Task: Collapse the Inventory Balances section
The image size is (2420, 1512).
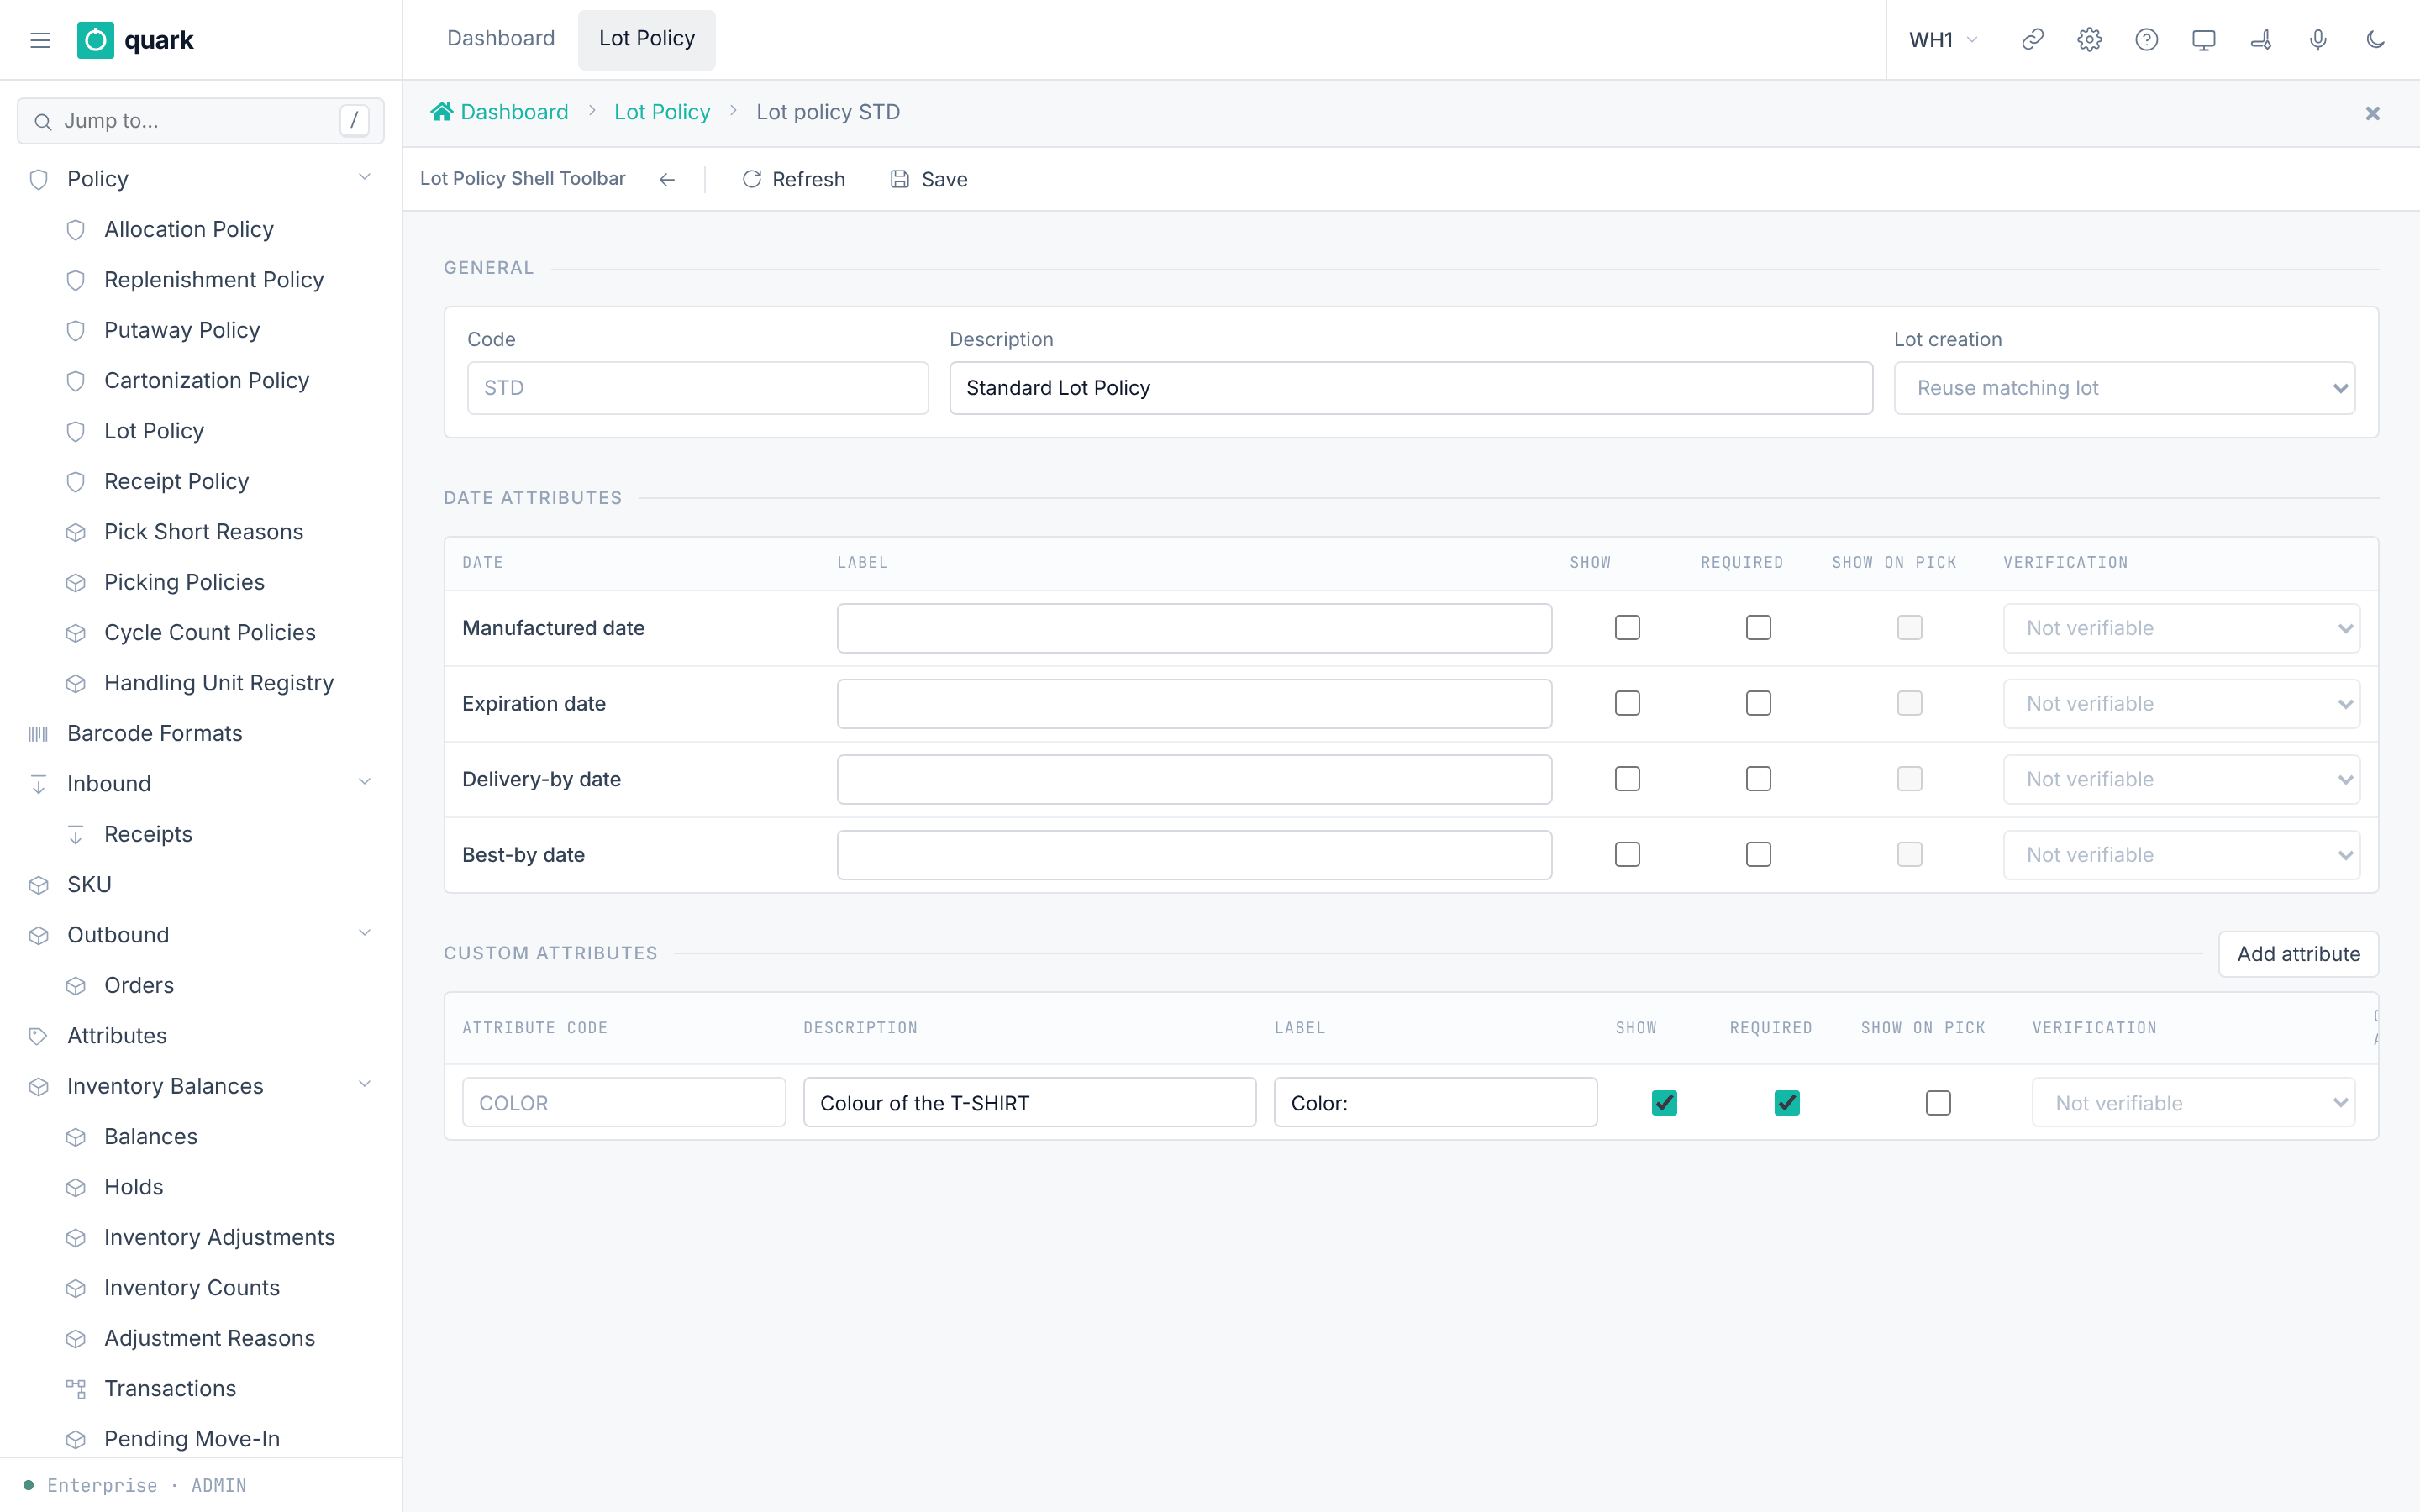Action: pos(364,1085)
